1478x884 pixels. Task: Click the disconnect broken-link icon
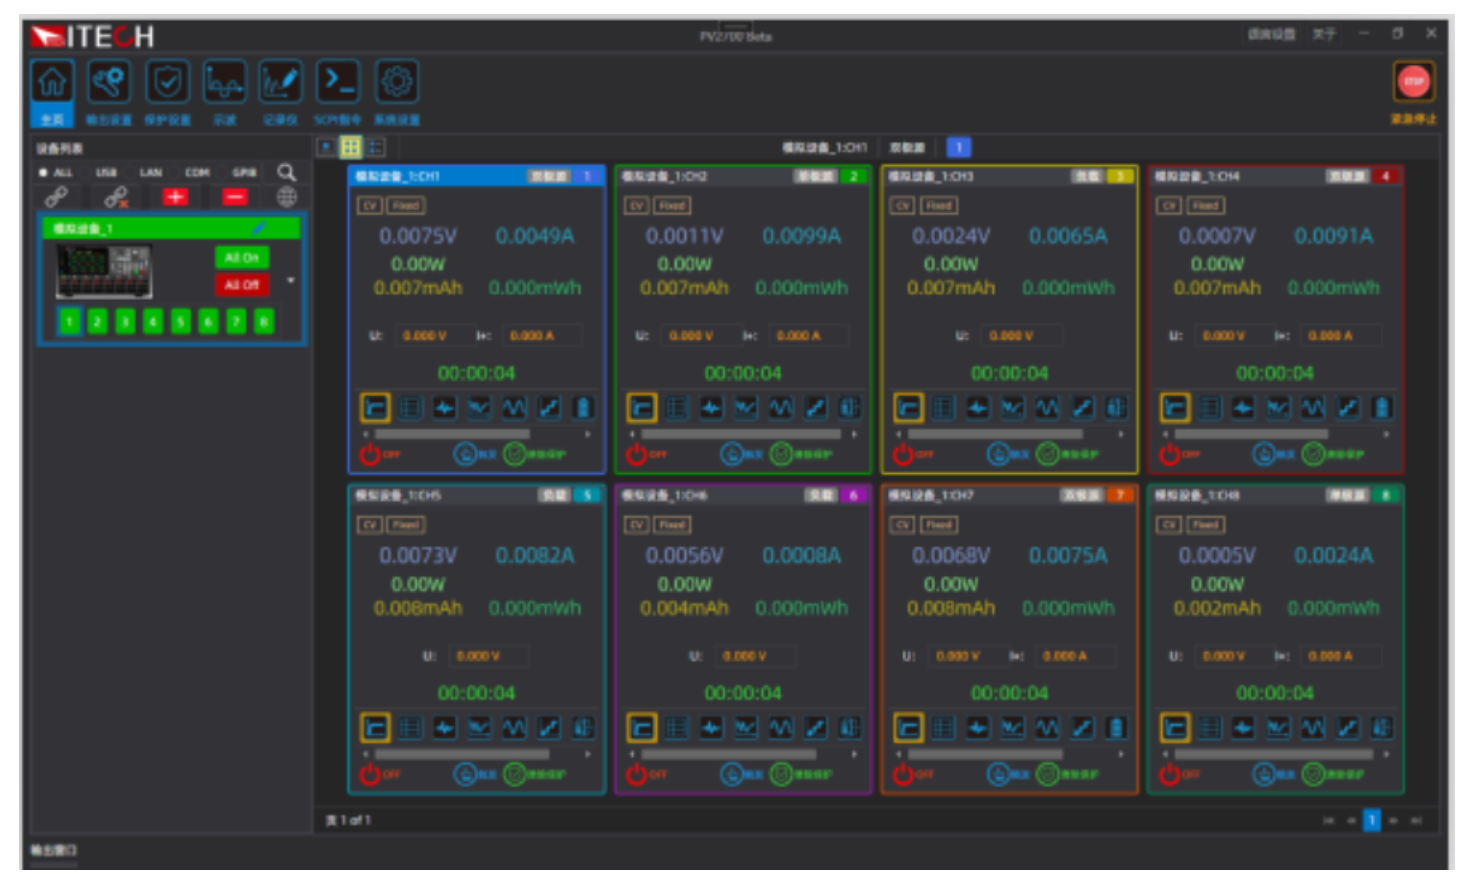click(117, 197)
